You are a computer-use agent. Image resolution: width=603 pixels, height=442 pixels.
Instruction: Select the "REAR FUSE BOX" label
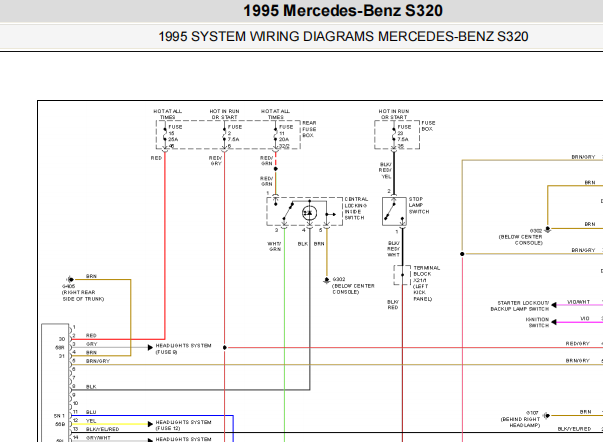tap(309, 129)
